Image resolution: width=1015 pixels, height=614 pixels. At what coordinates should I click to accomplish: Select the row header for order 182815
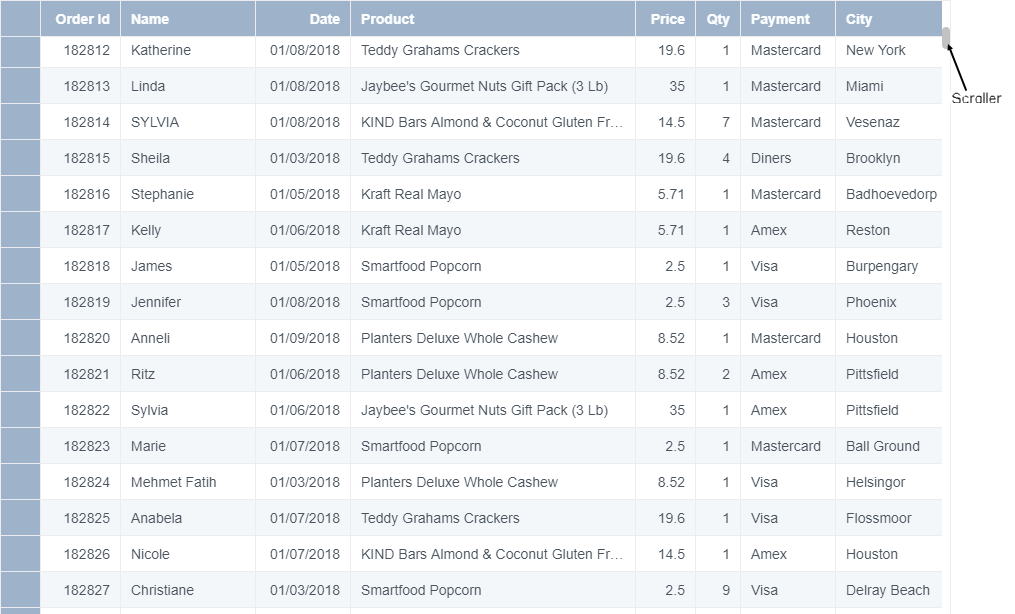tap(20, 159)
